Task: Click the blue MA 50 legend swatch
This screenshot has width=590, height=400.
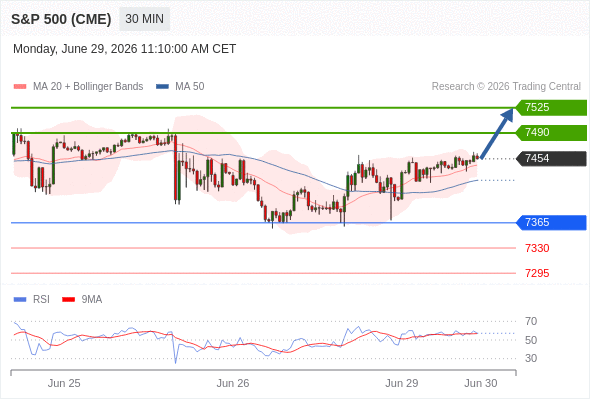Action: coord(162,87)
